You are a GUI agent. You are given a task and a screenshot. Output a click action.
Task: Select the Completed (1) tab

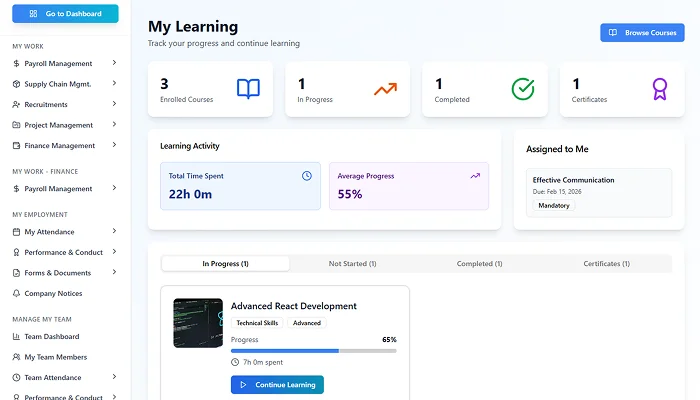[x=480, y=264]
